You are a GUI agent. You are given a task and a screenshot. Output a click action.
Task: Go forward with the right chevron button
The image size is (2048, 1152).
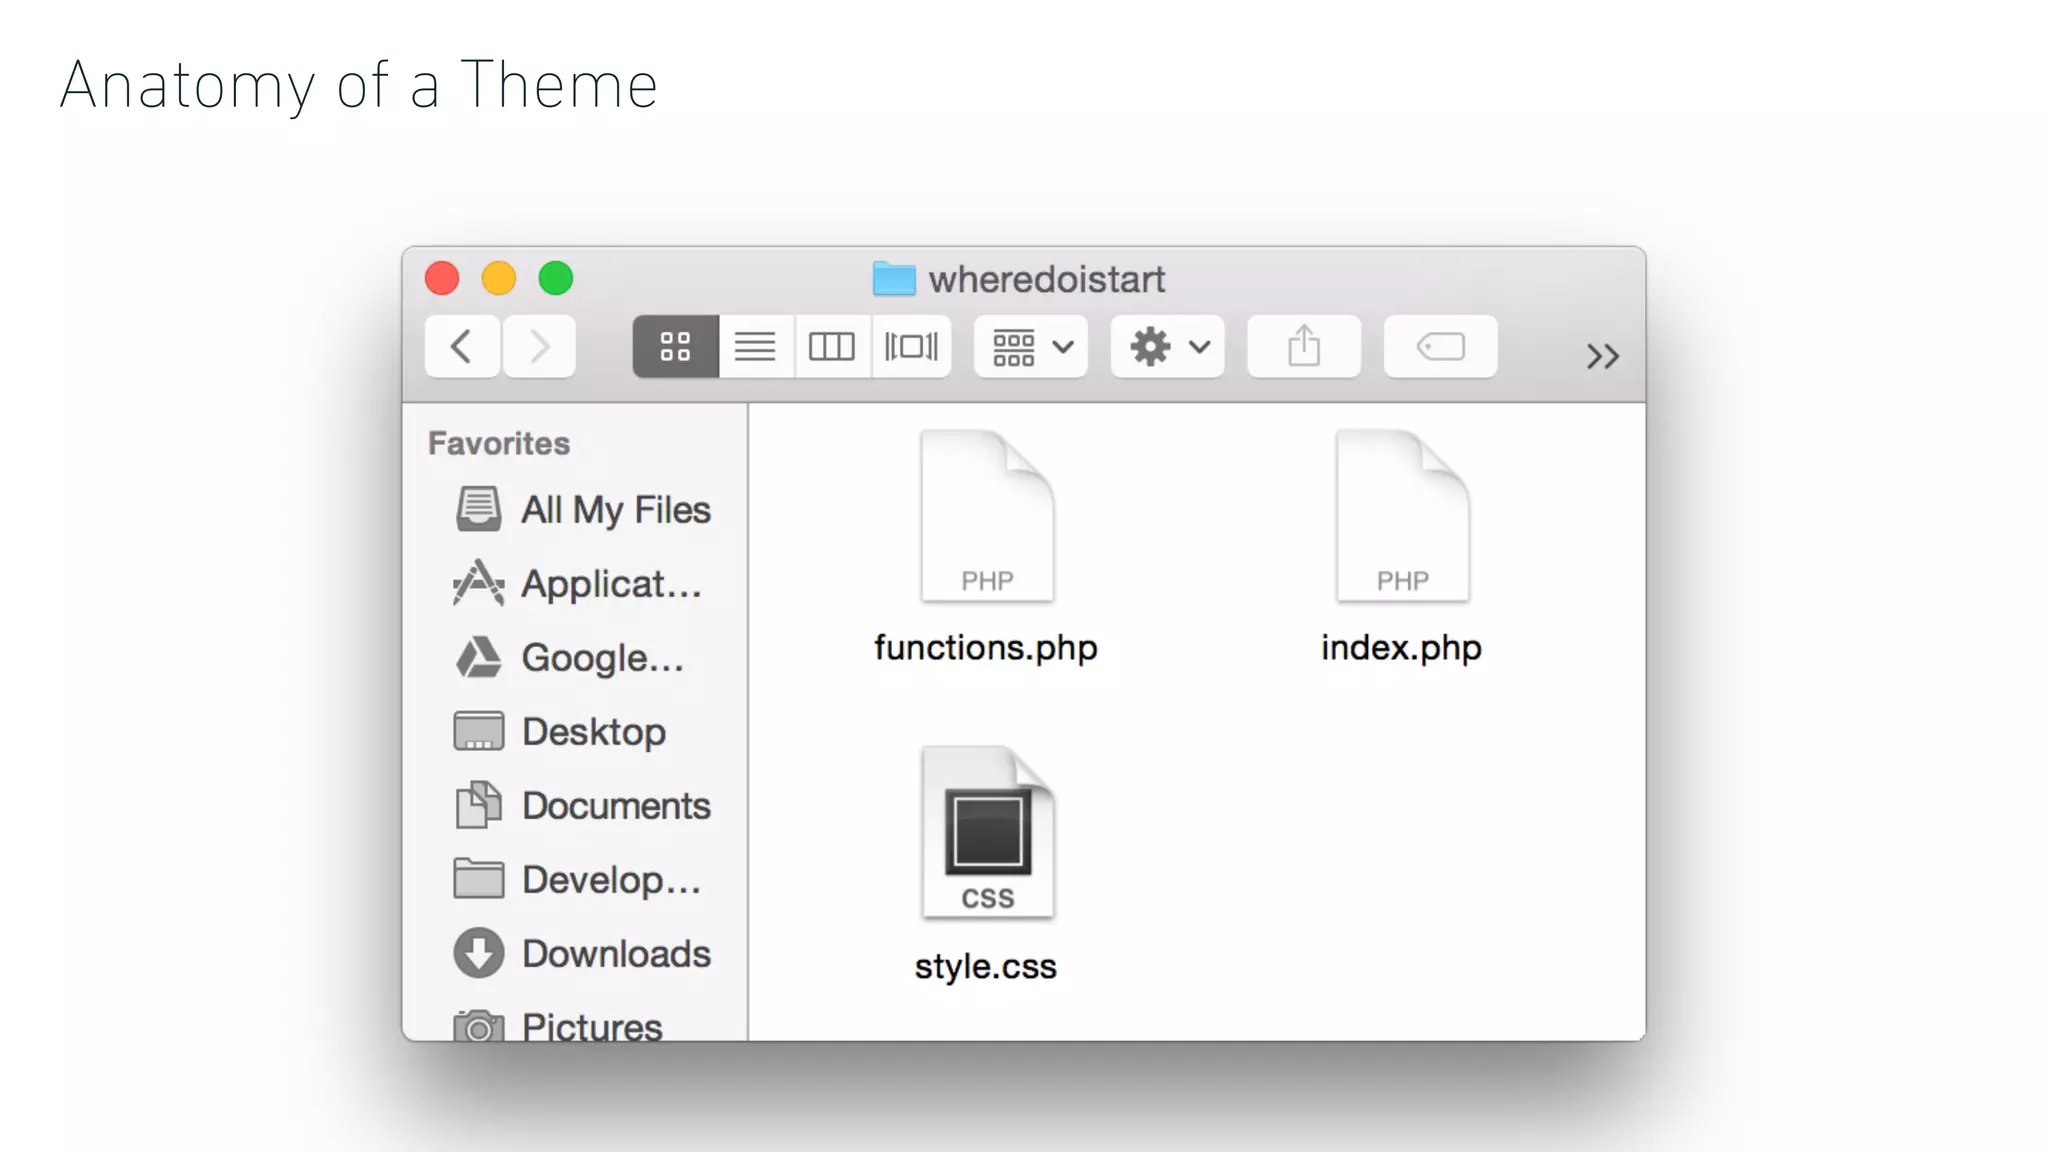pyautogui.click(x=539, y=347)
